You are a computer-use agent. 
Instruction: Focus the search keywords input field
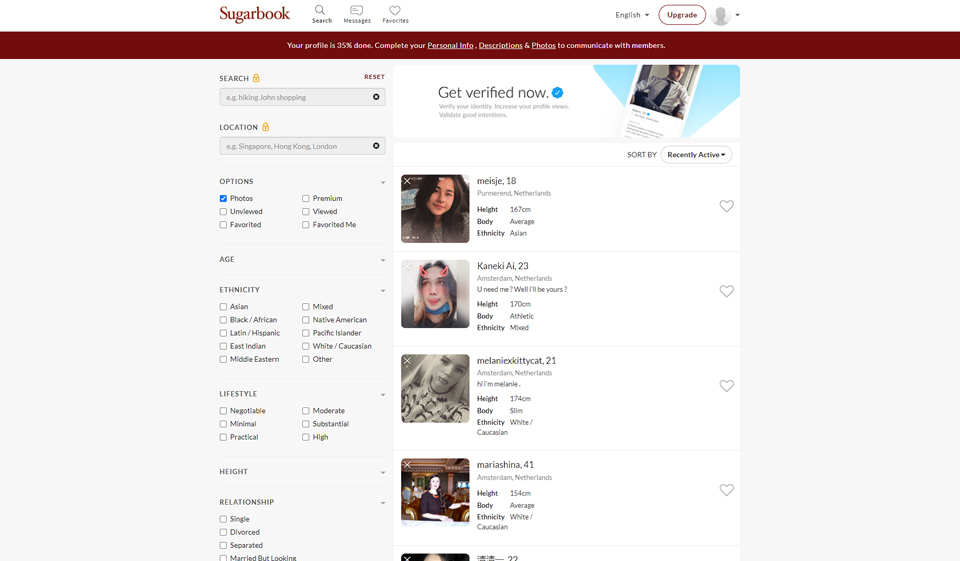coord(302,97)
